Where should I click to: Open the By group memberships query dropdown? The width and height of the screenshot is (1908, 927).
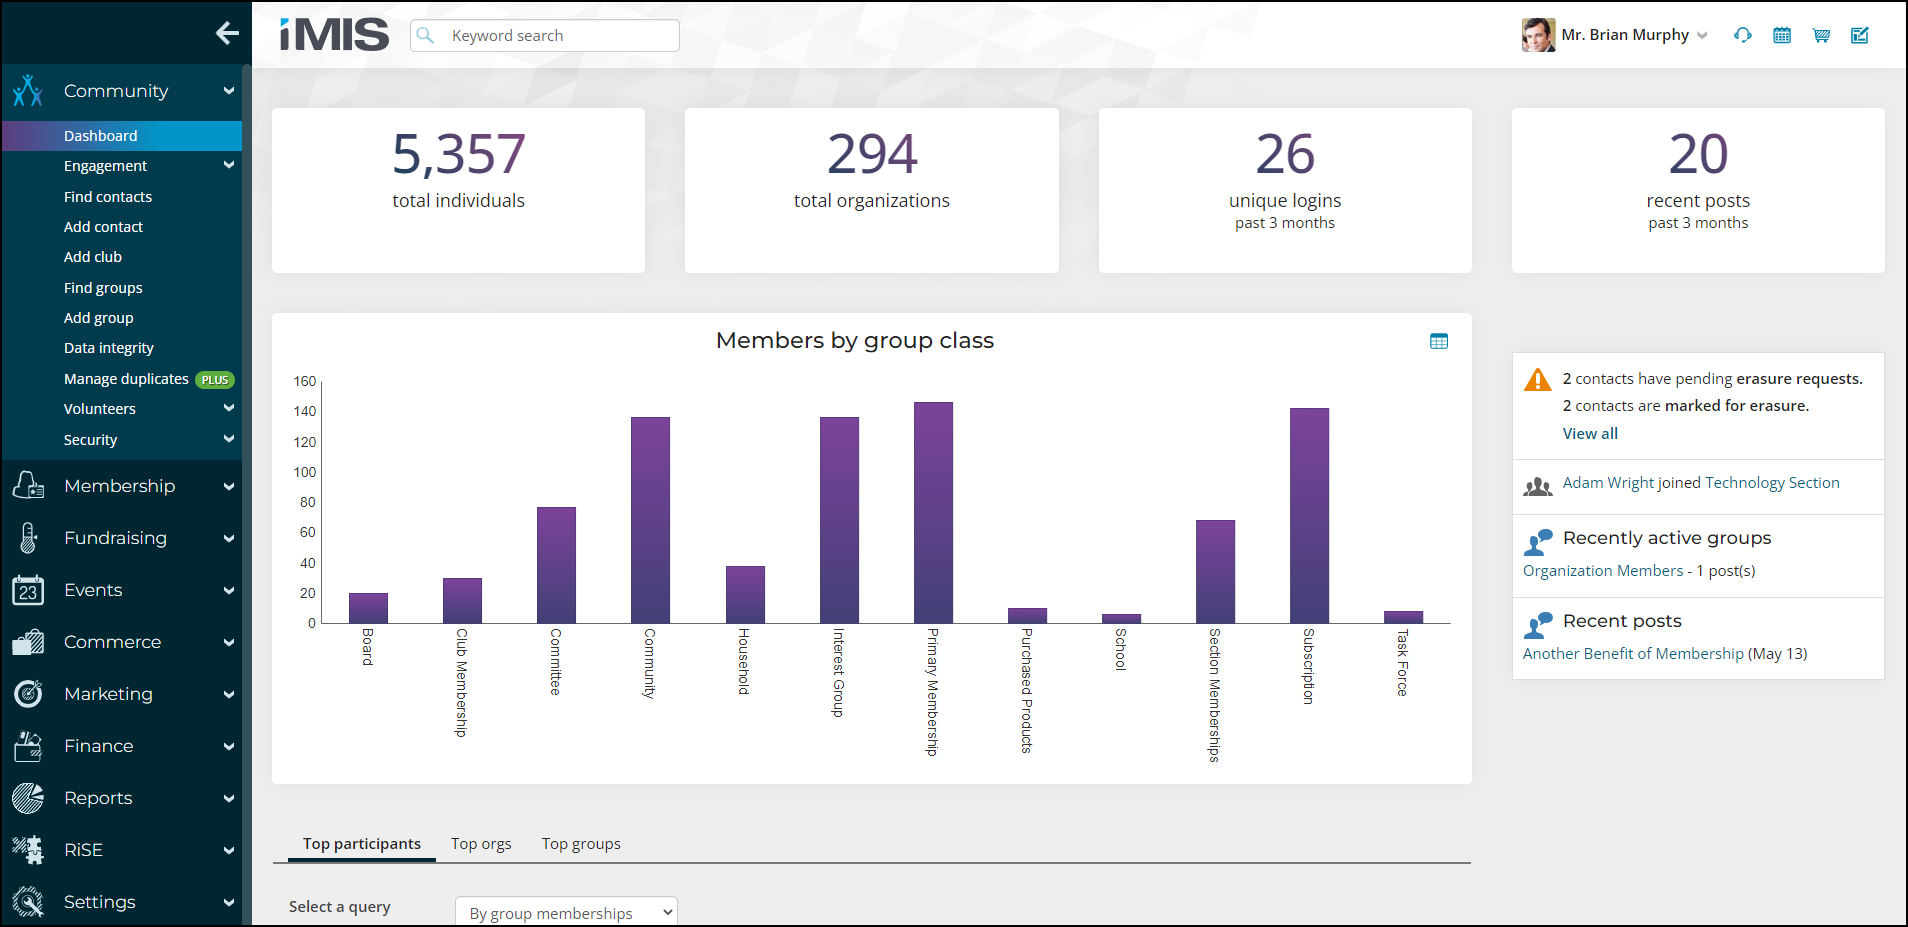click(566, 912)
